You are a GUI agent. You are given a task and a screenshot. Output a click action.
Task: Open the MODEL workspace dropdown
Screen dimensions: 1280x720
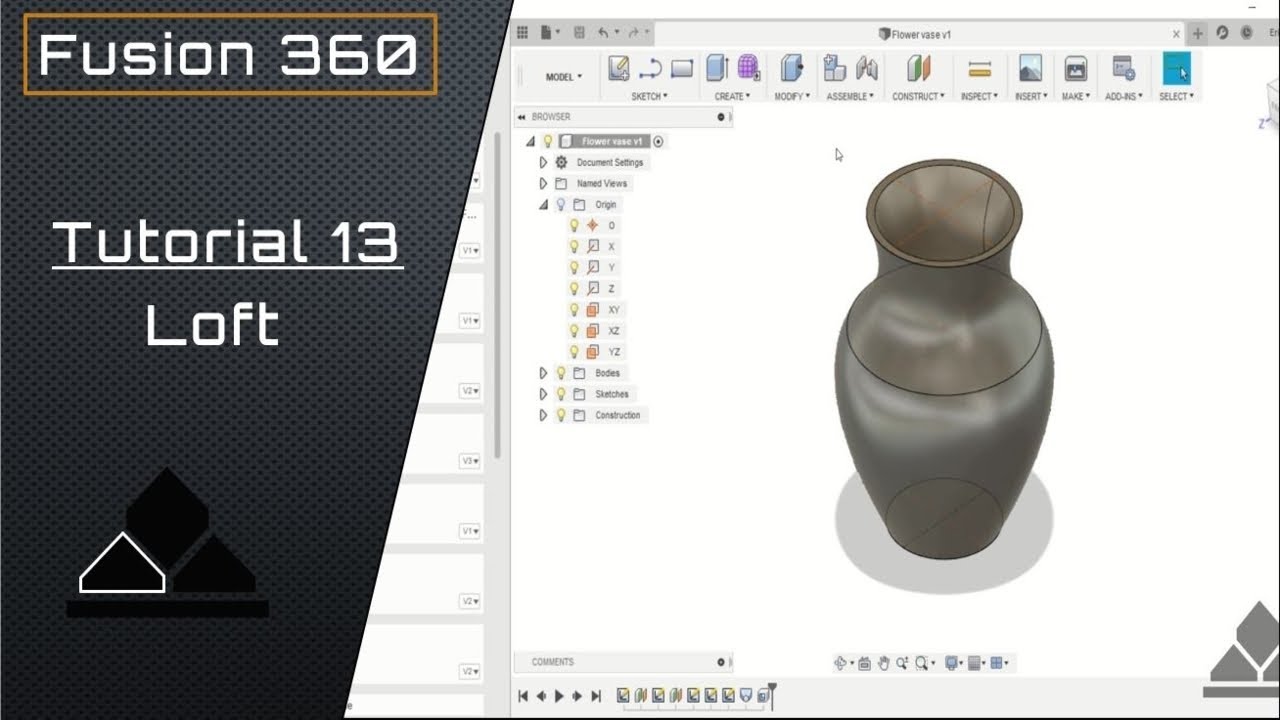click(563, 77)
